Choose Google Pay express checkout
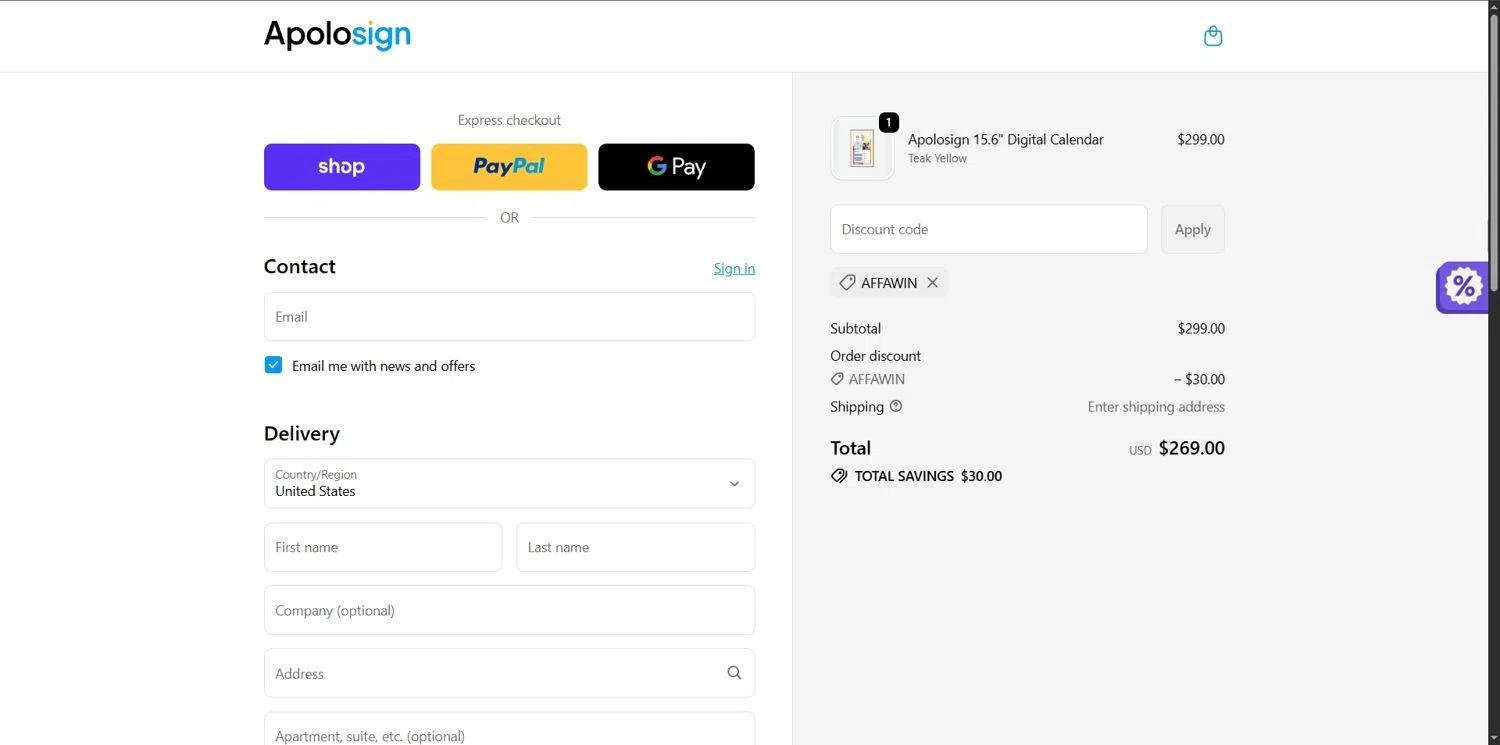Screen dimensions: 1500x745 [676, 167]
